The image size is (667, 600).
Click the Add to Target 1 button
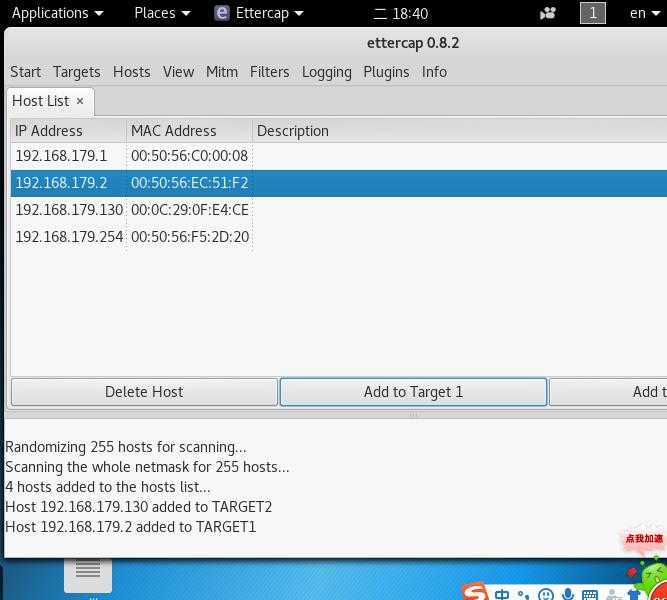[x=413, y=392]
